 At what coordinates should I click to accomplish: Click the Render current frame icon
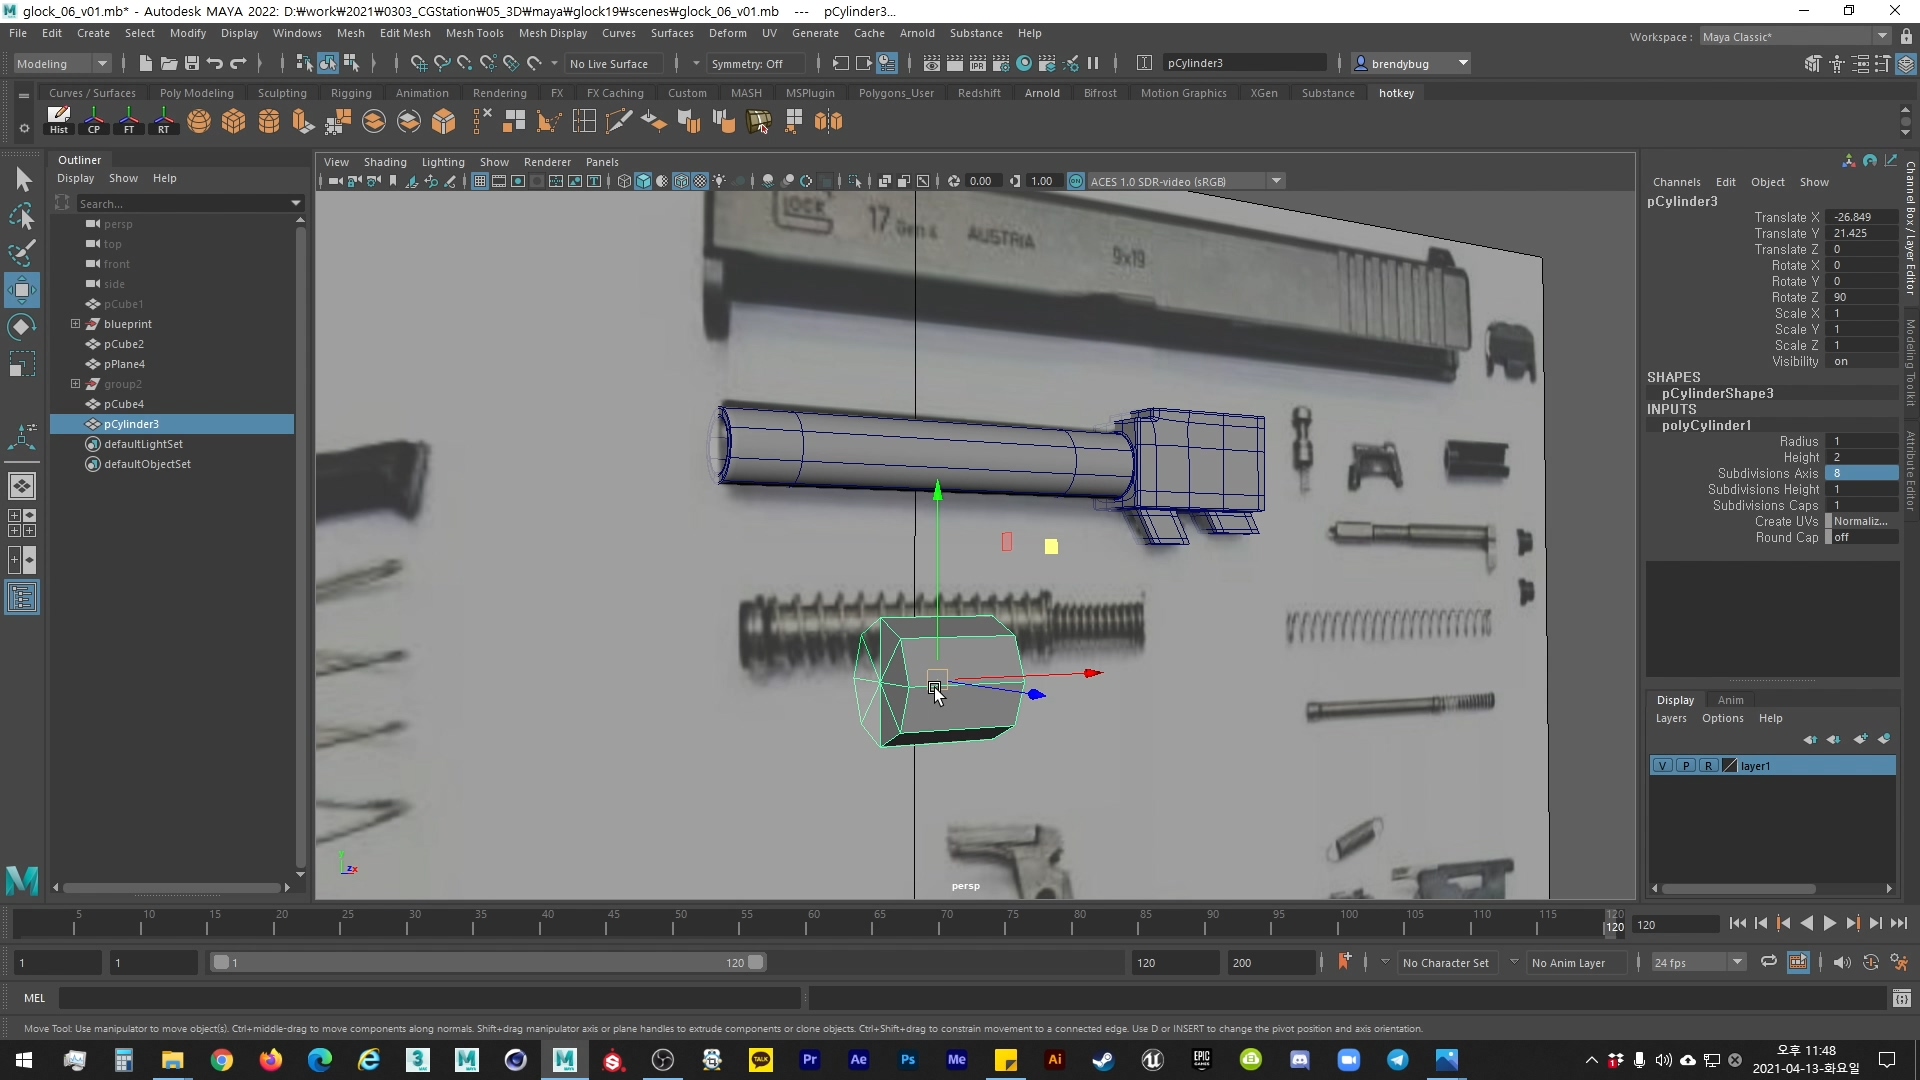pos(954,63)
